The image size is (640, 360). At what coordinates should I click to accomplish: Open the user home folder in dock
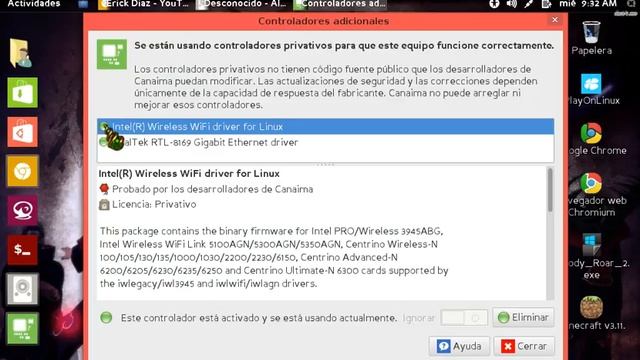coord(20,53)
